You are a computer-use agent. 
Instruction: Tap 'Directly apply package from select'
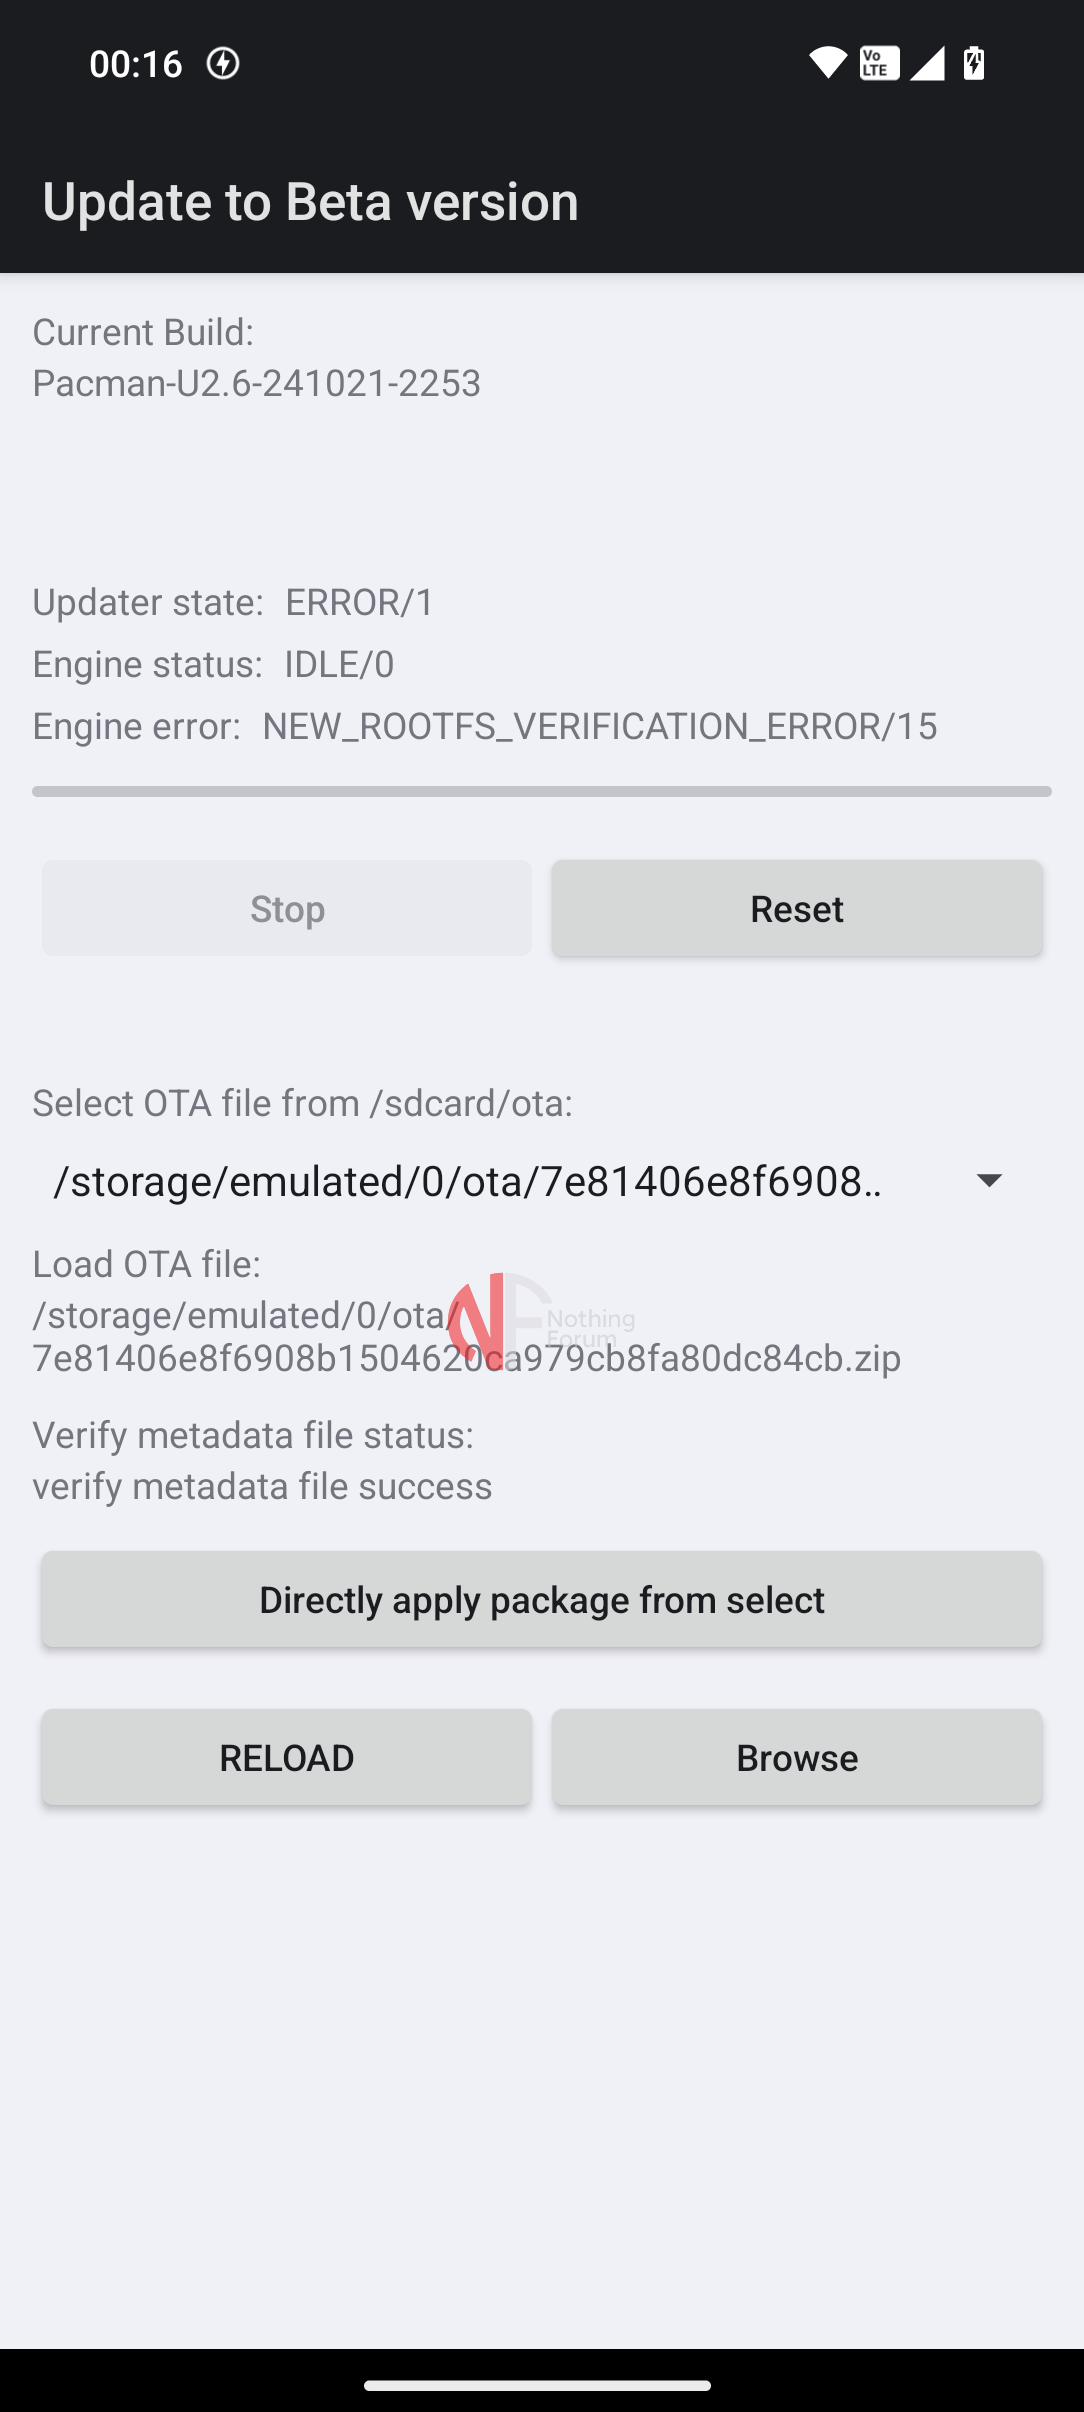coord(541,1599)
